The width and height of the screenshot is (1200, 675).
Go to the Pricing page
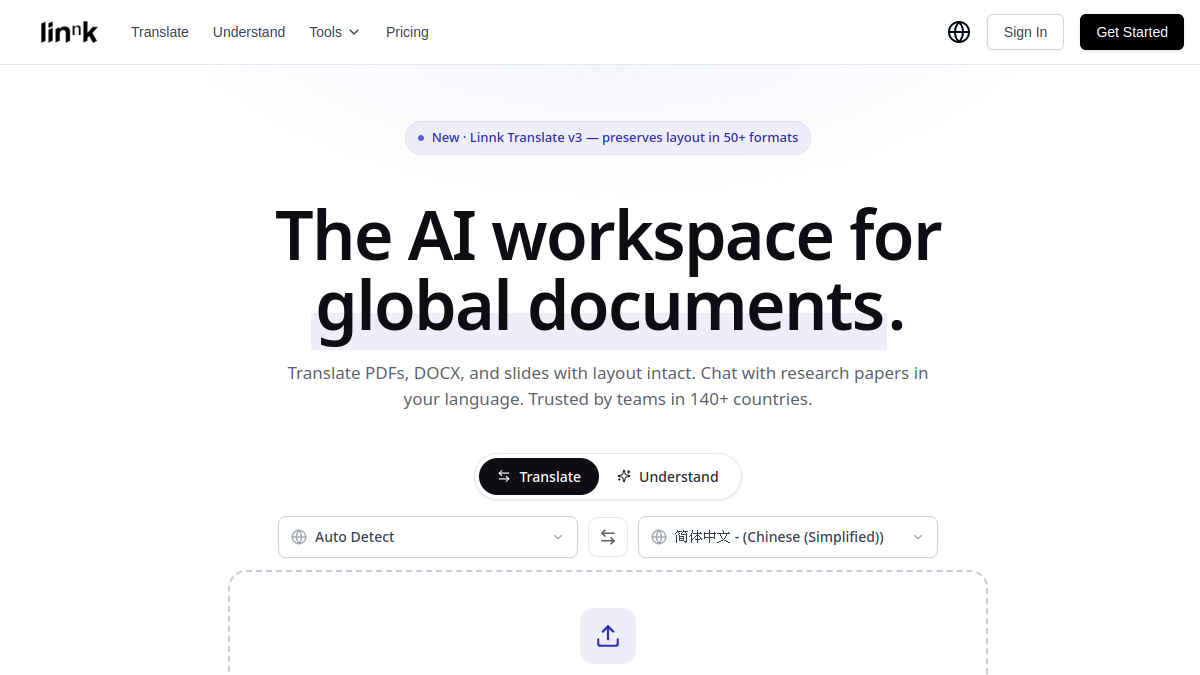pyautogui.click(x=407, y=32)
